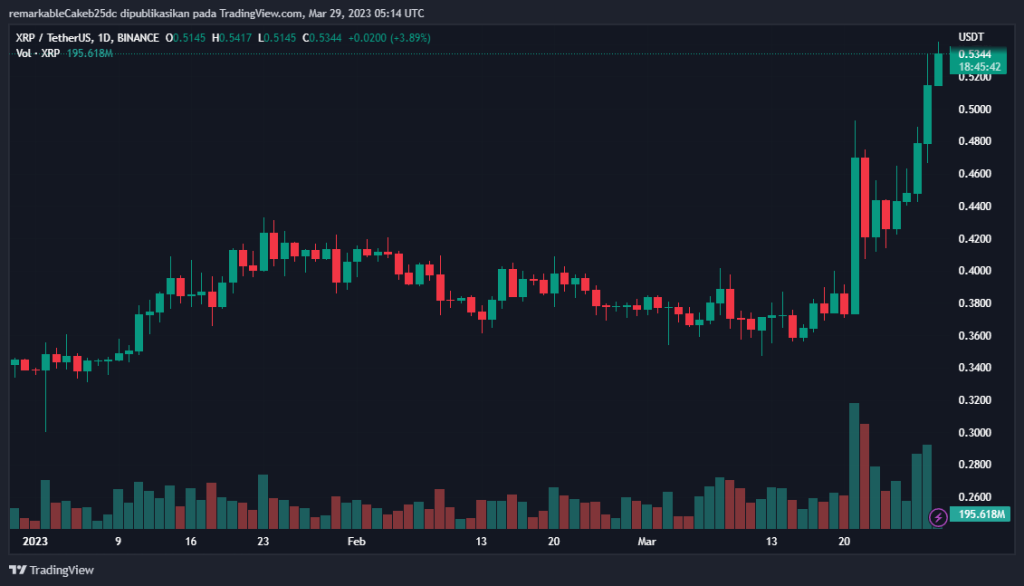Click the Feb date on time axis
Viewport: 1024px width, 586px height.
356,541
